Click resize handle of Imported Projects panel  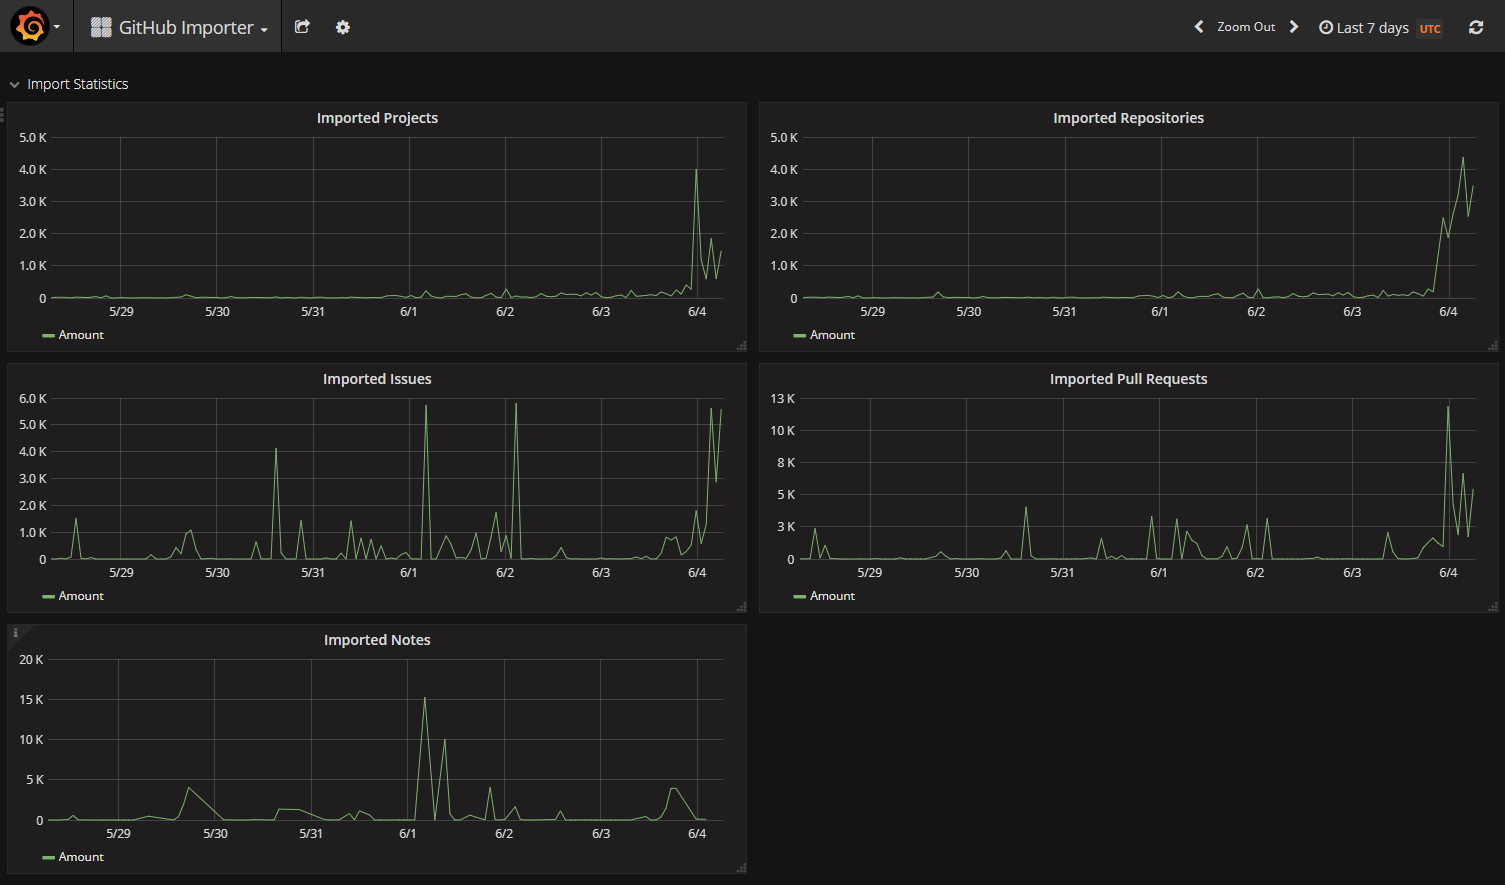(x=741, y=346)
